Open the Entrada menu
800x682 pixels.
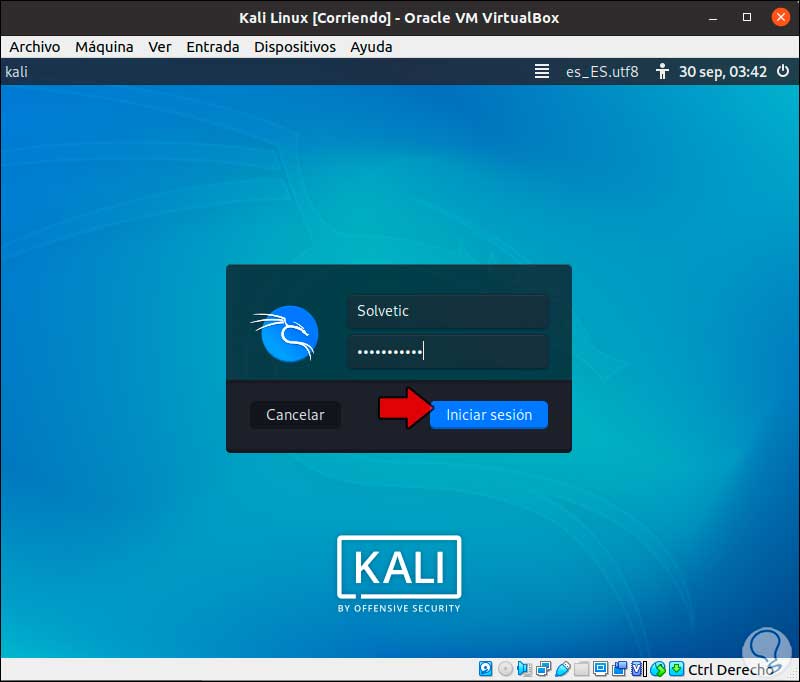(213, 47)
